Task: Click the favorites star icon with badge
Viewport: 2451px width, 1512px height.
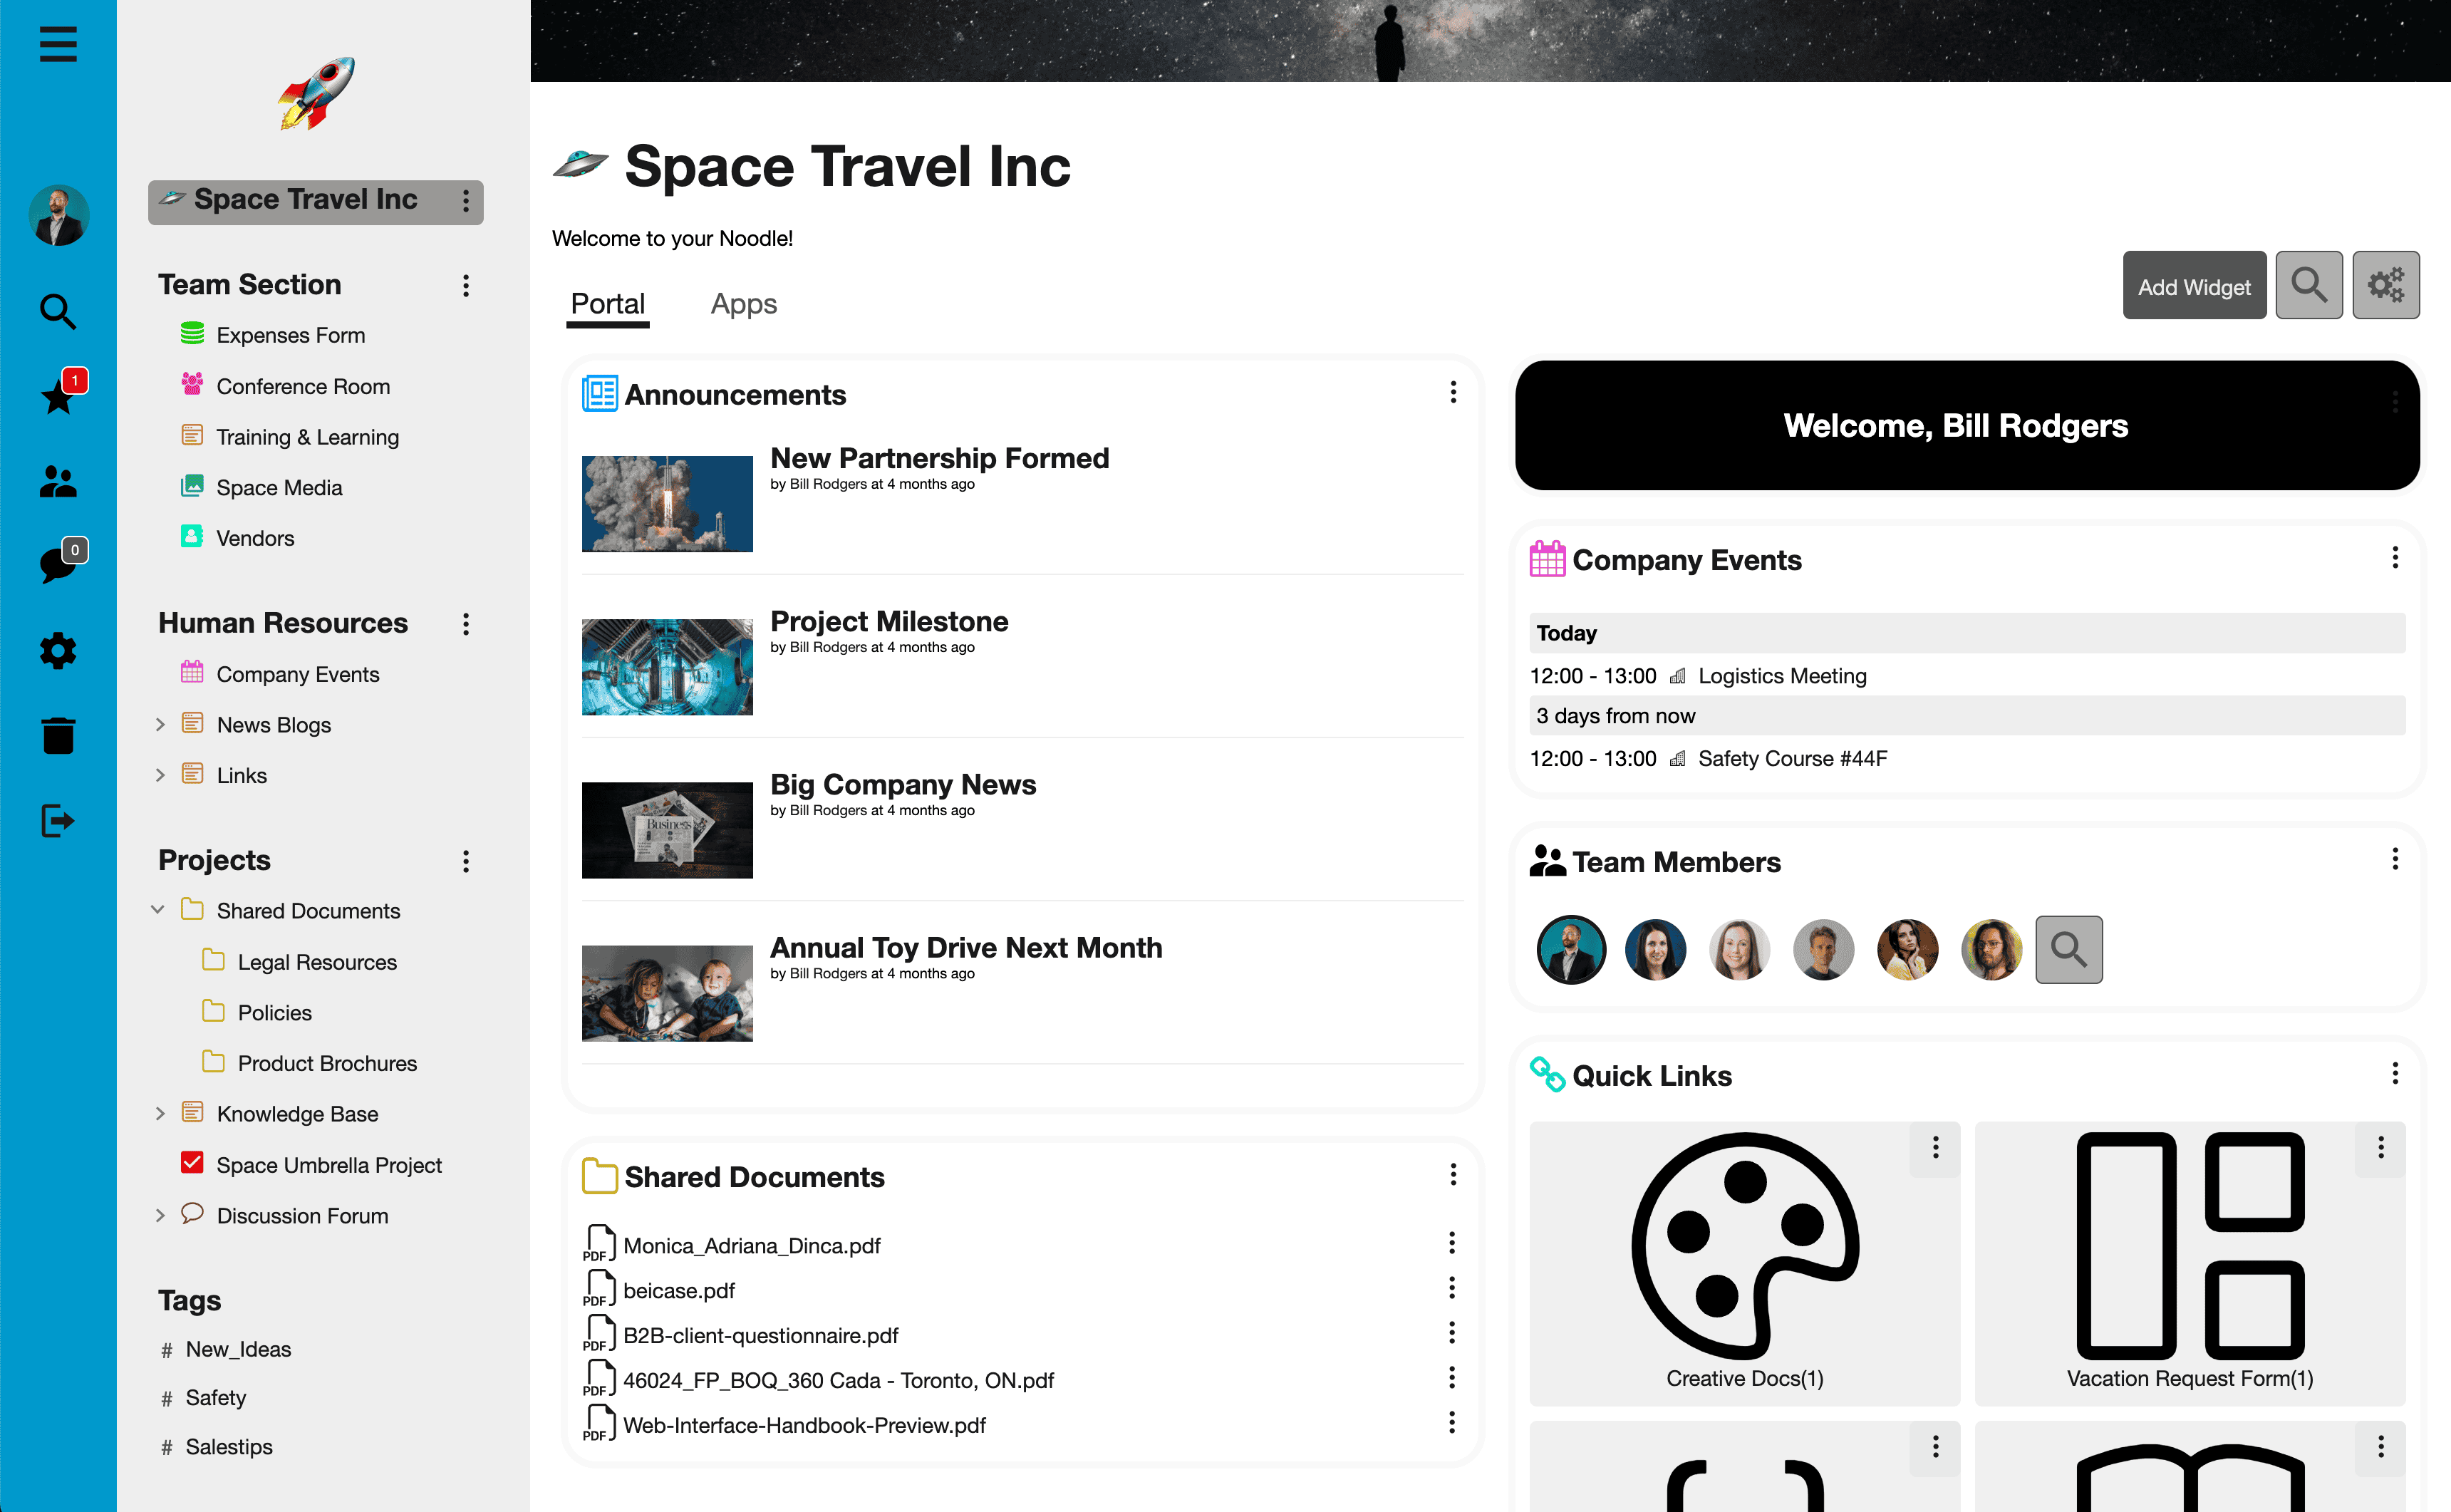Action: 58,398
